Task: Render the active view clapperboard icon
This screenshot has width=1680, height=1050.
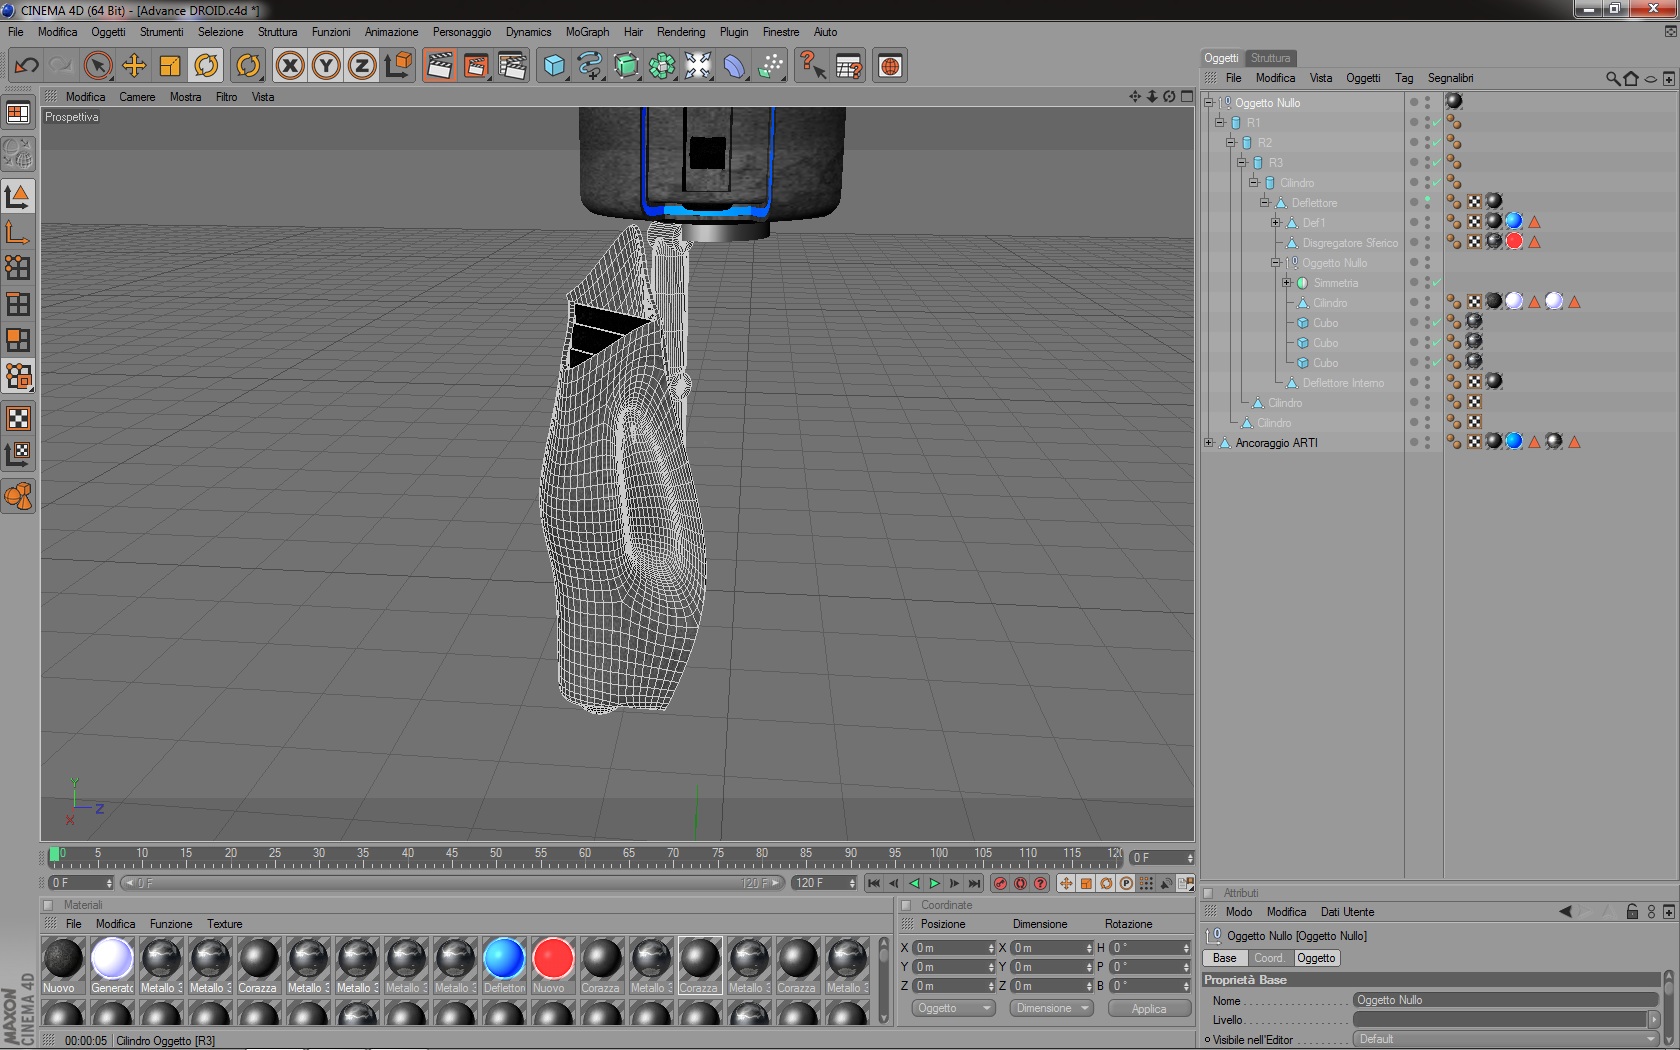Action: tap(440, 66)
